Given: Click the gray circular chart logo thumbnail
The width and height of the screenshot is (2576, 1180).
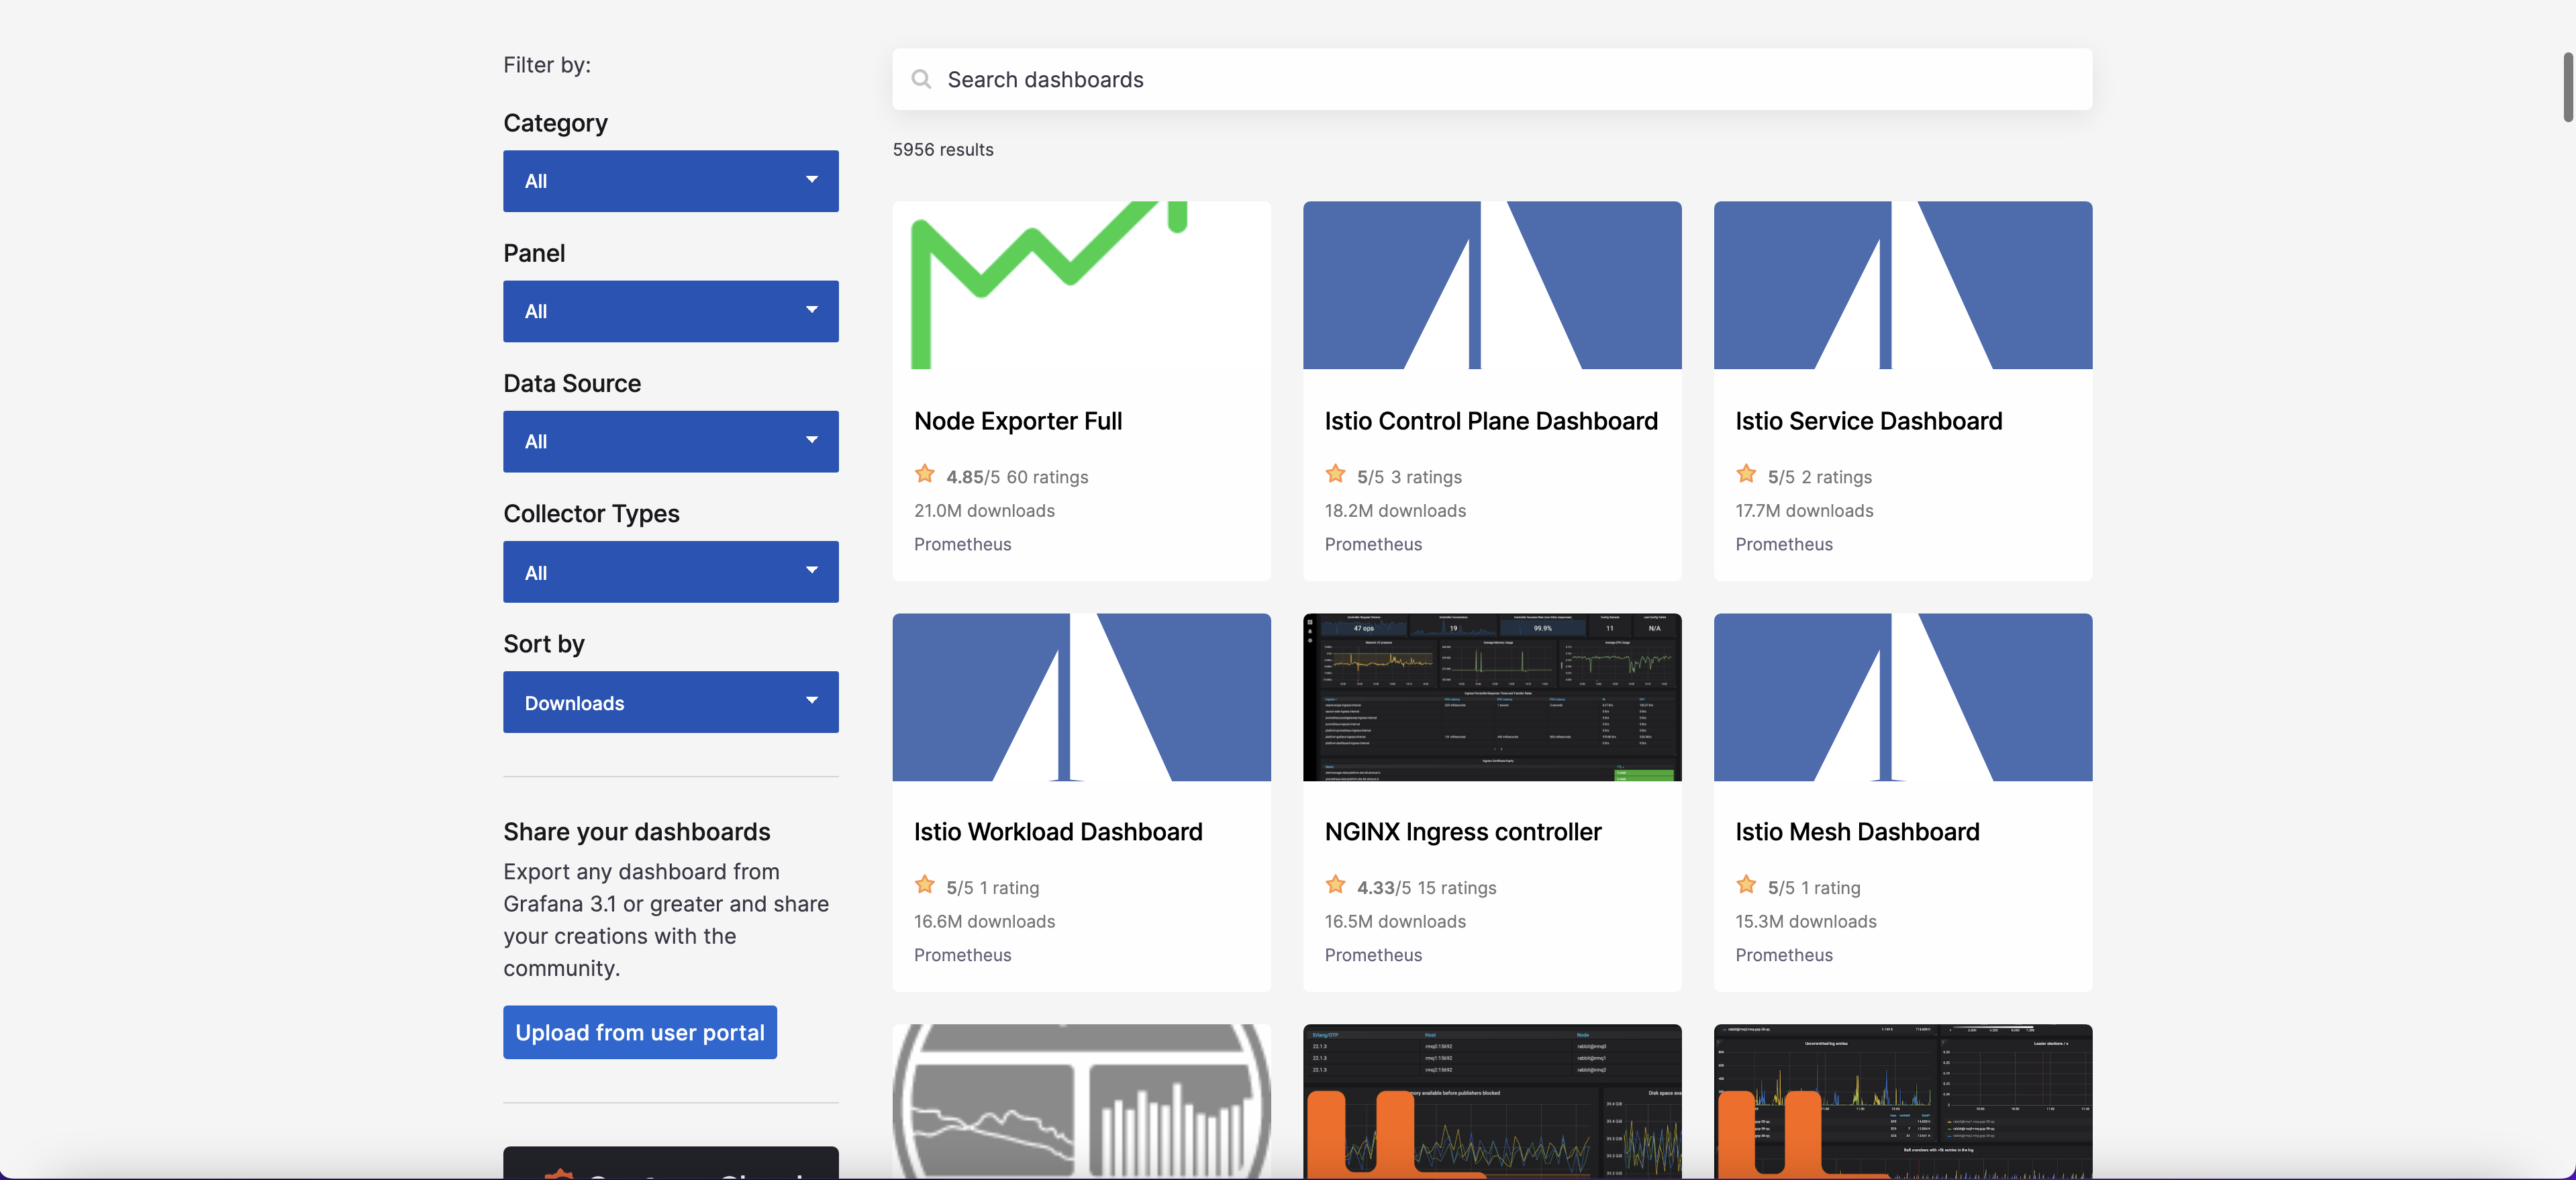Looking at the screenshot, I should (1082, 1101).
